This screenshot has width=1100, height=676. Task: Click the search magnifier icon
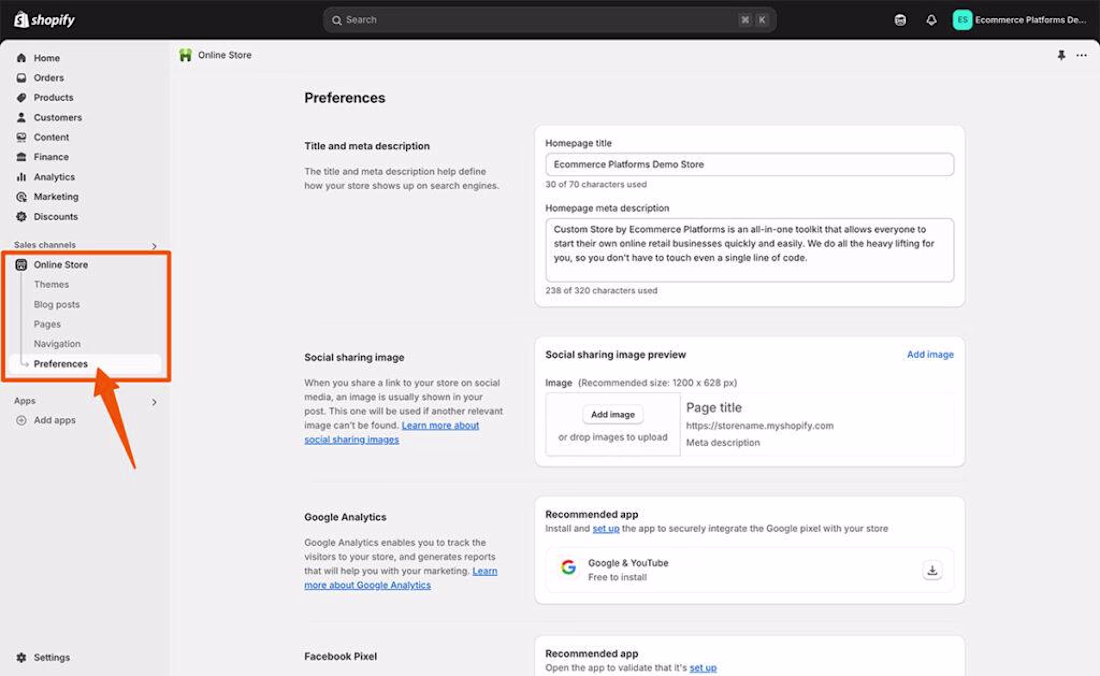pos(337,20)
